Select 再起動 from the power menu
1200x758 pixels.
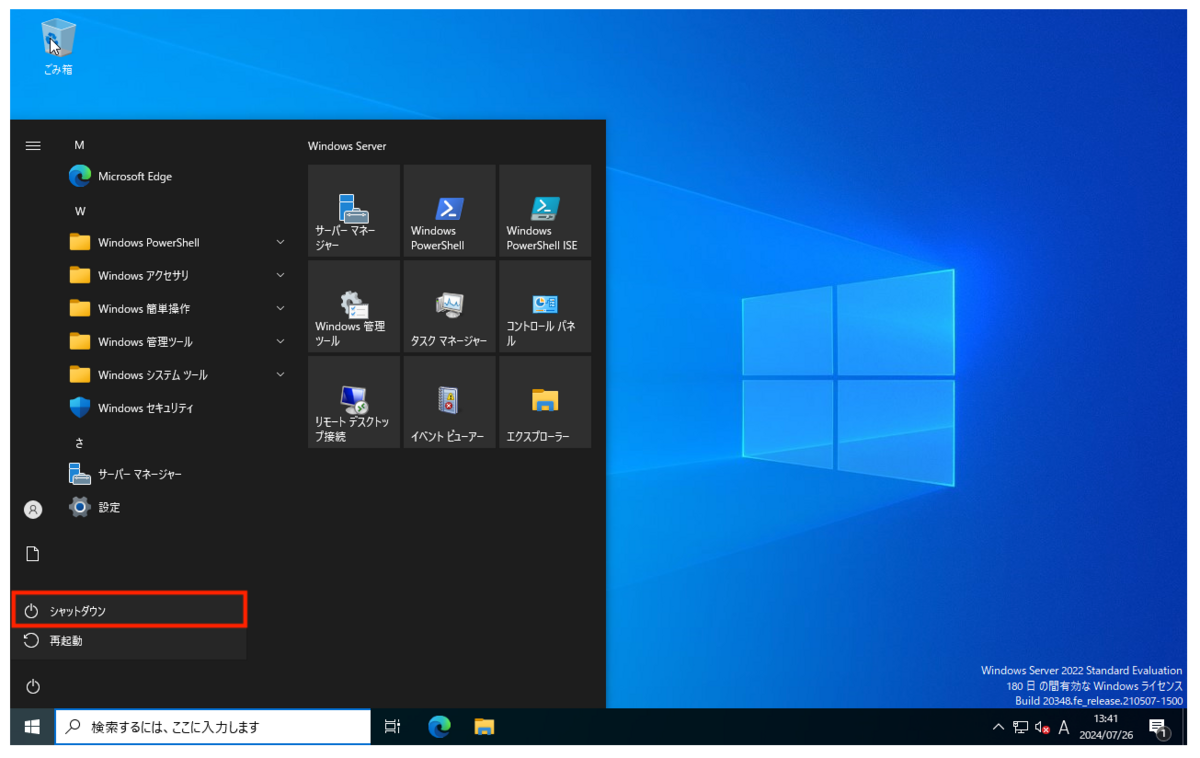click(x=129, y=641)
